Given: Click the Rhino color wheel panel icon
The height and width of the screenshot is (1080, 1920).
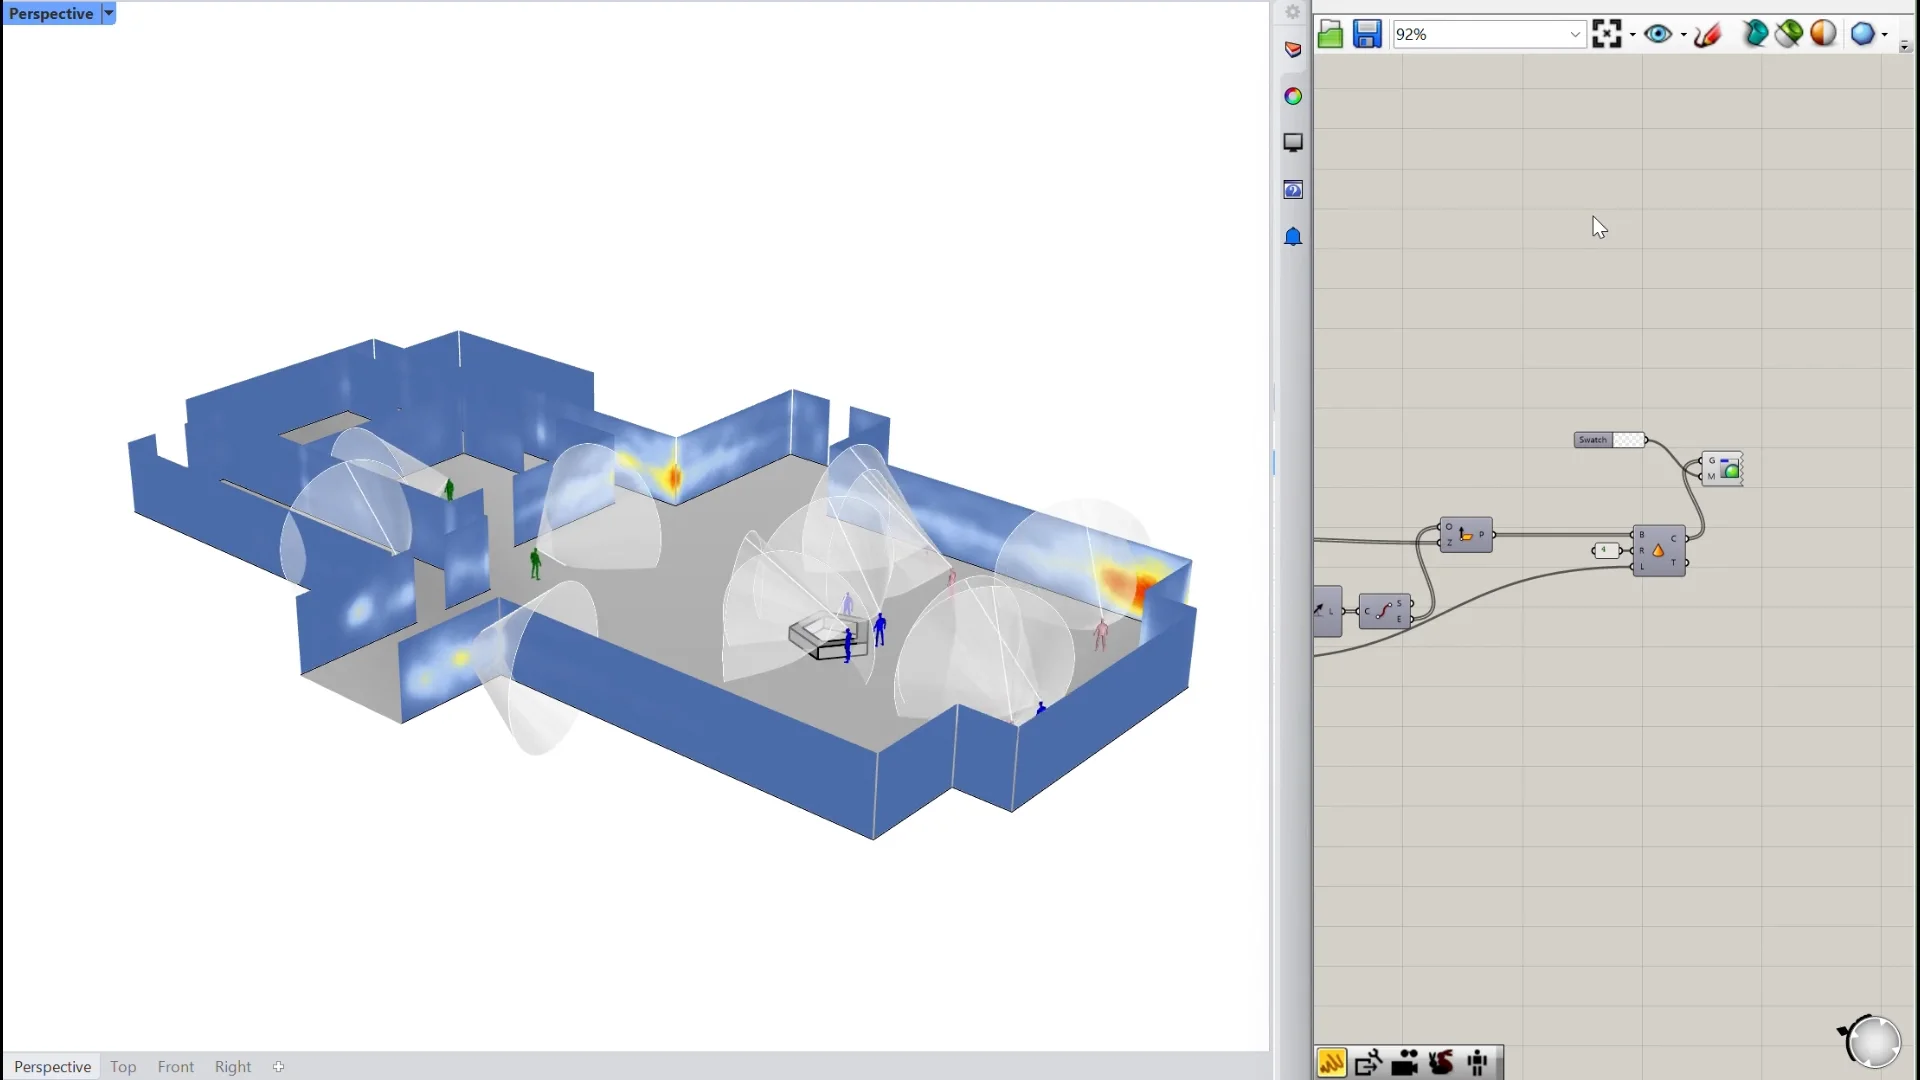Looking at the screenshot, I should pos(1293,96).
